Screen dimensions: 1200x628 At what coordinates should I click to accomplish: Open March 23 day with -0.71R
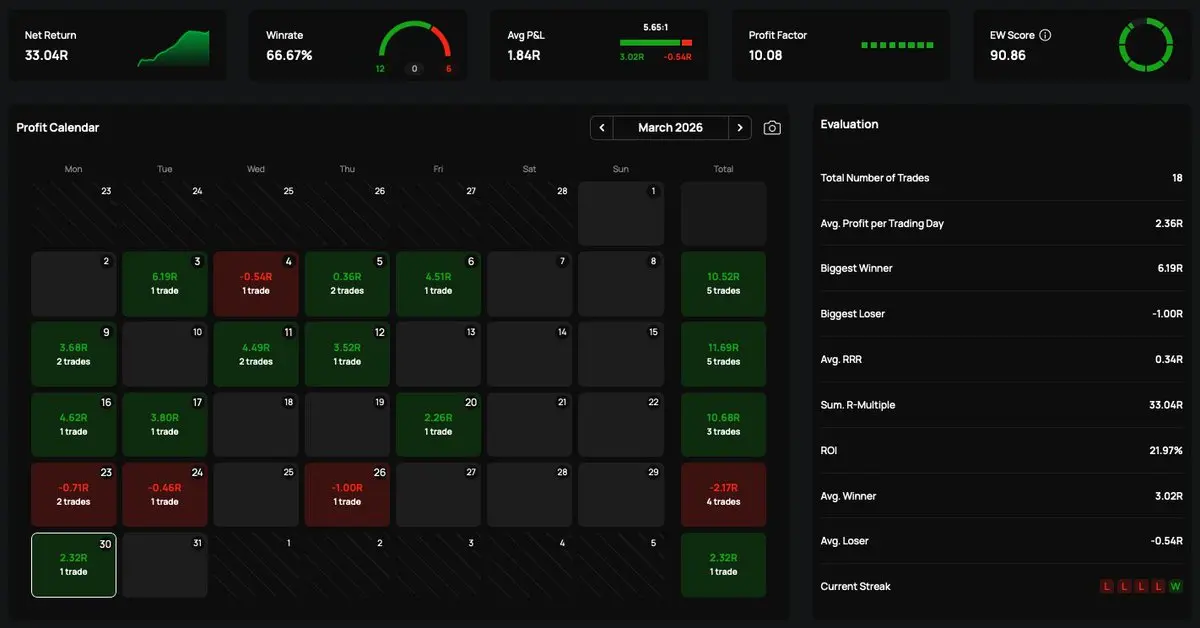[x=74, y=494]
